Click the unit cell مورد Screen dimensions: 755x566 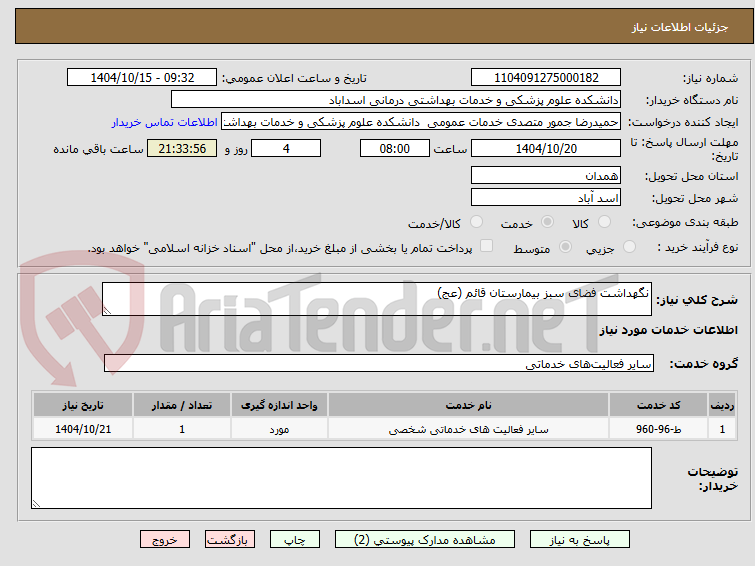pyautogui.click(x=279, y=429)
